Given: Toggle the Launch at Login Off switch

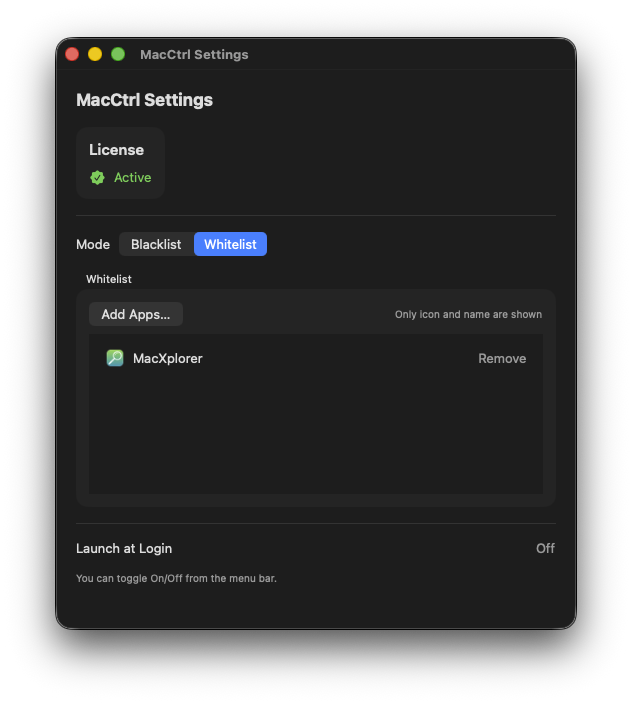Looking at the screenshot, I should coord(545,548).
